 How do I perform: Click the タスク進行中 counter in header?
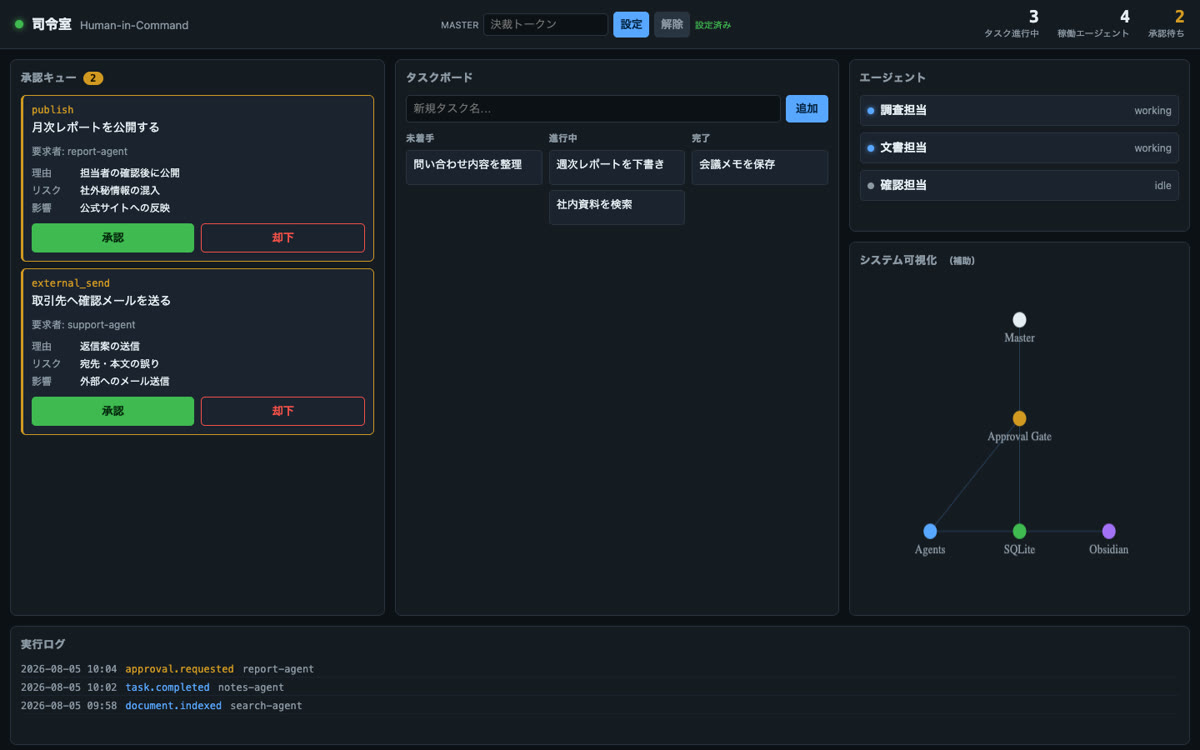coord(1011,24)
